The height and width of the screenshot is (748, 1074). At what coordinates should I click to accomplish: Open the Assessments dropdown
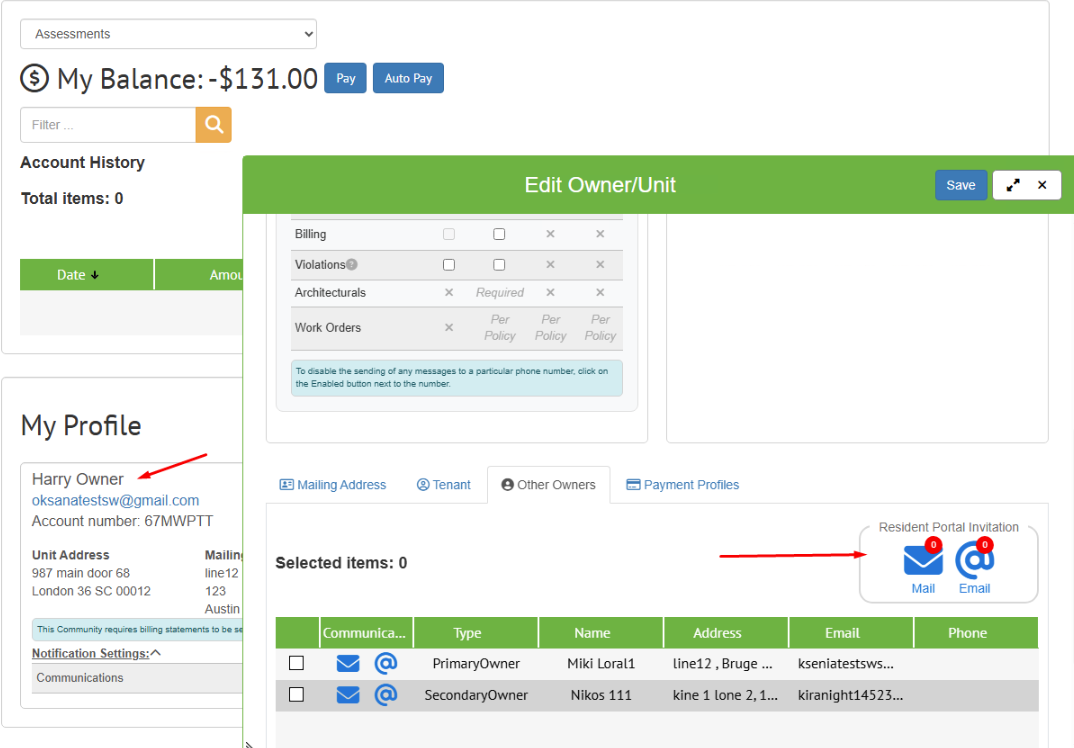(x=168, y=34)
